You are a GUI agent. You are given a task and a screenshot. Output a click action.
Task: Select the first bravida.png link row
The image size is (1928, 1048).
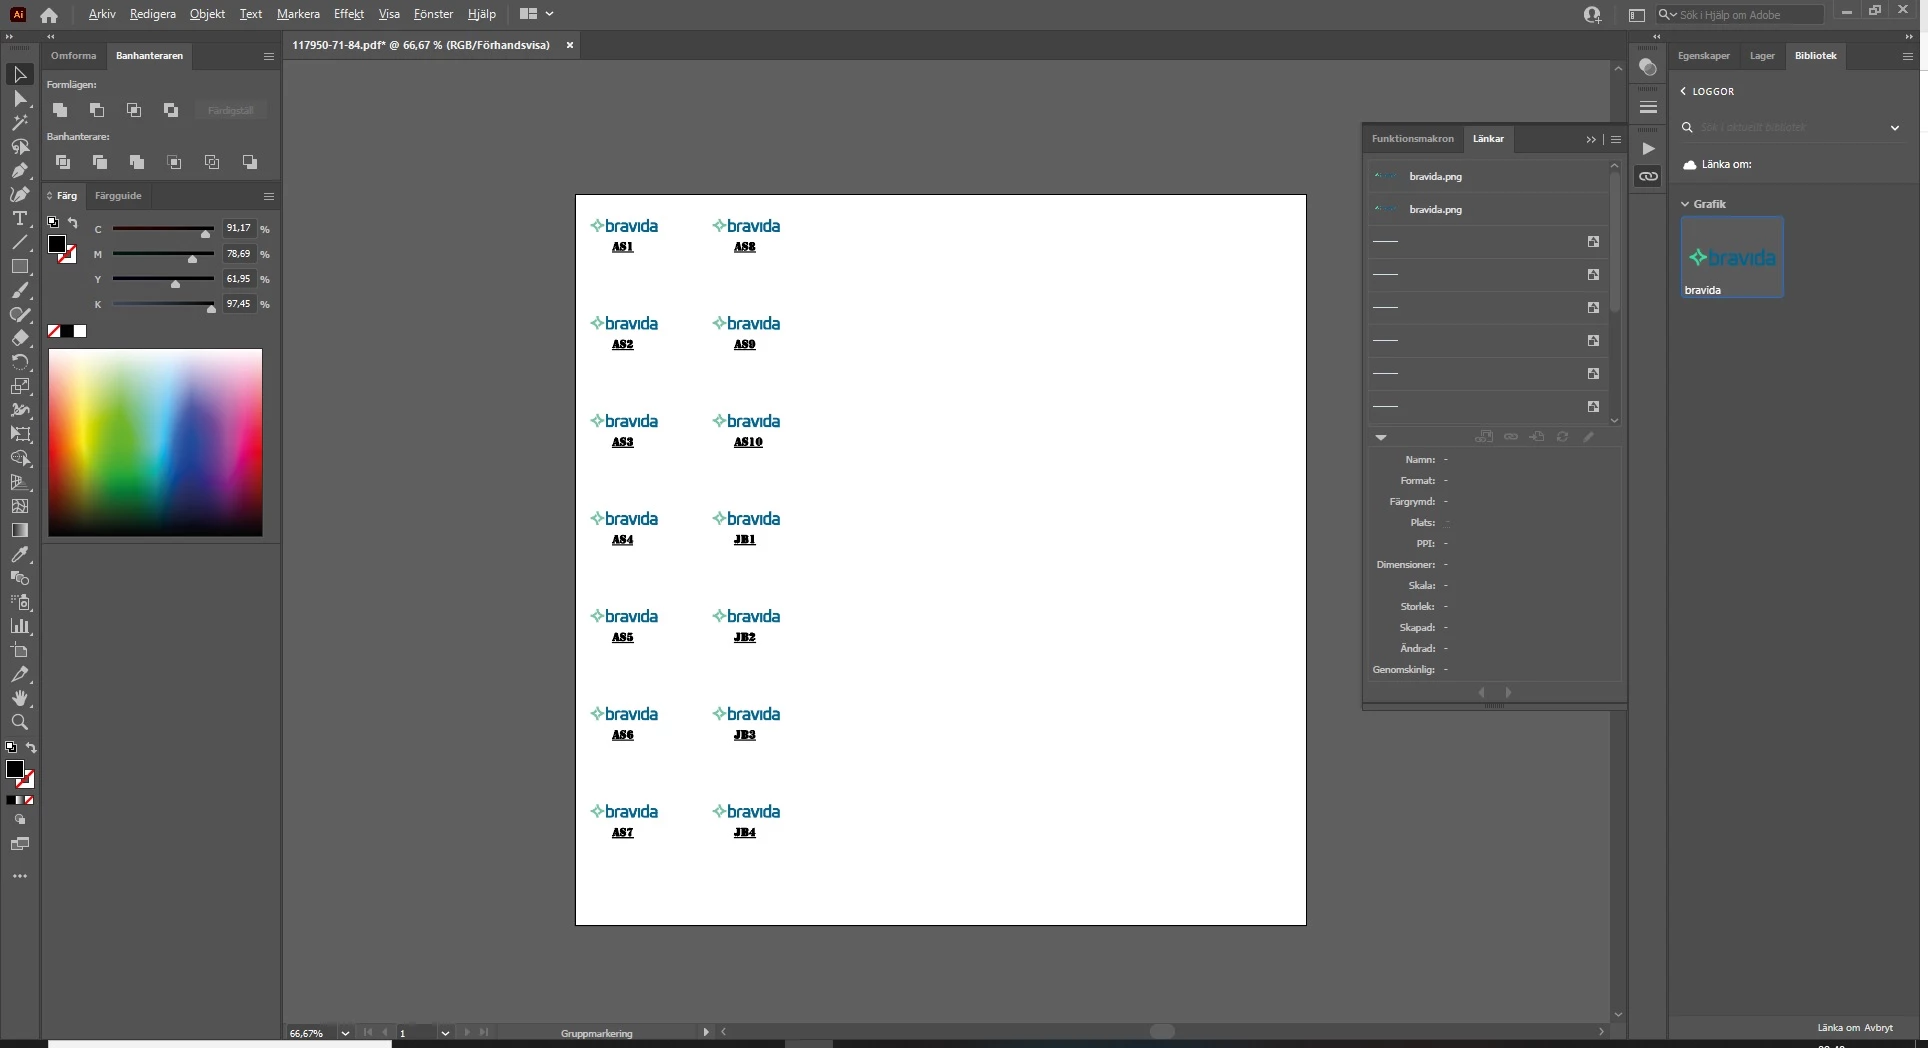point(1487,176)
